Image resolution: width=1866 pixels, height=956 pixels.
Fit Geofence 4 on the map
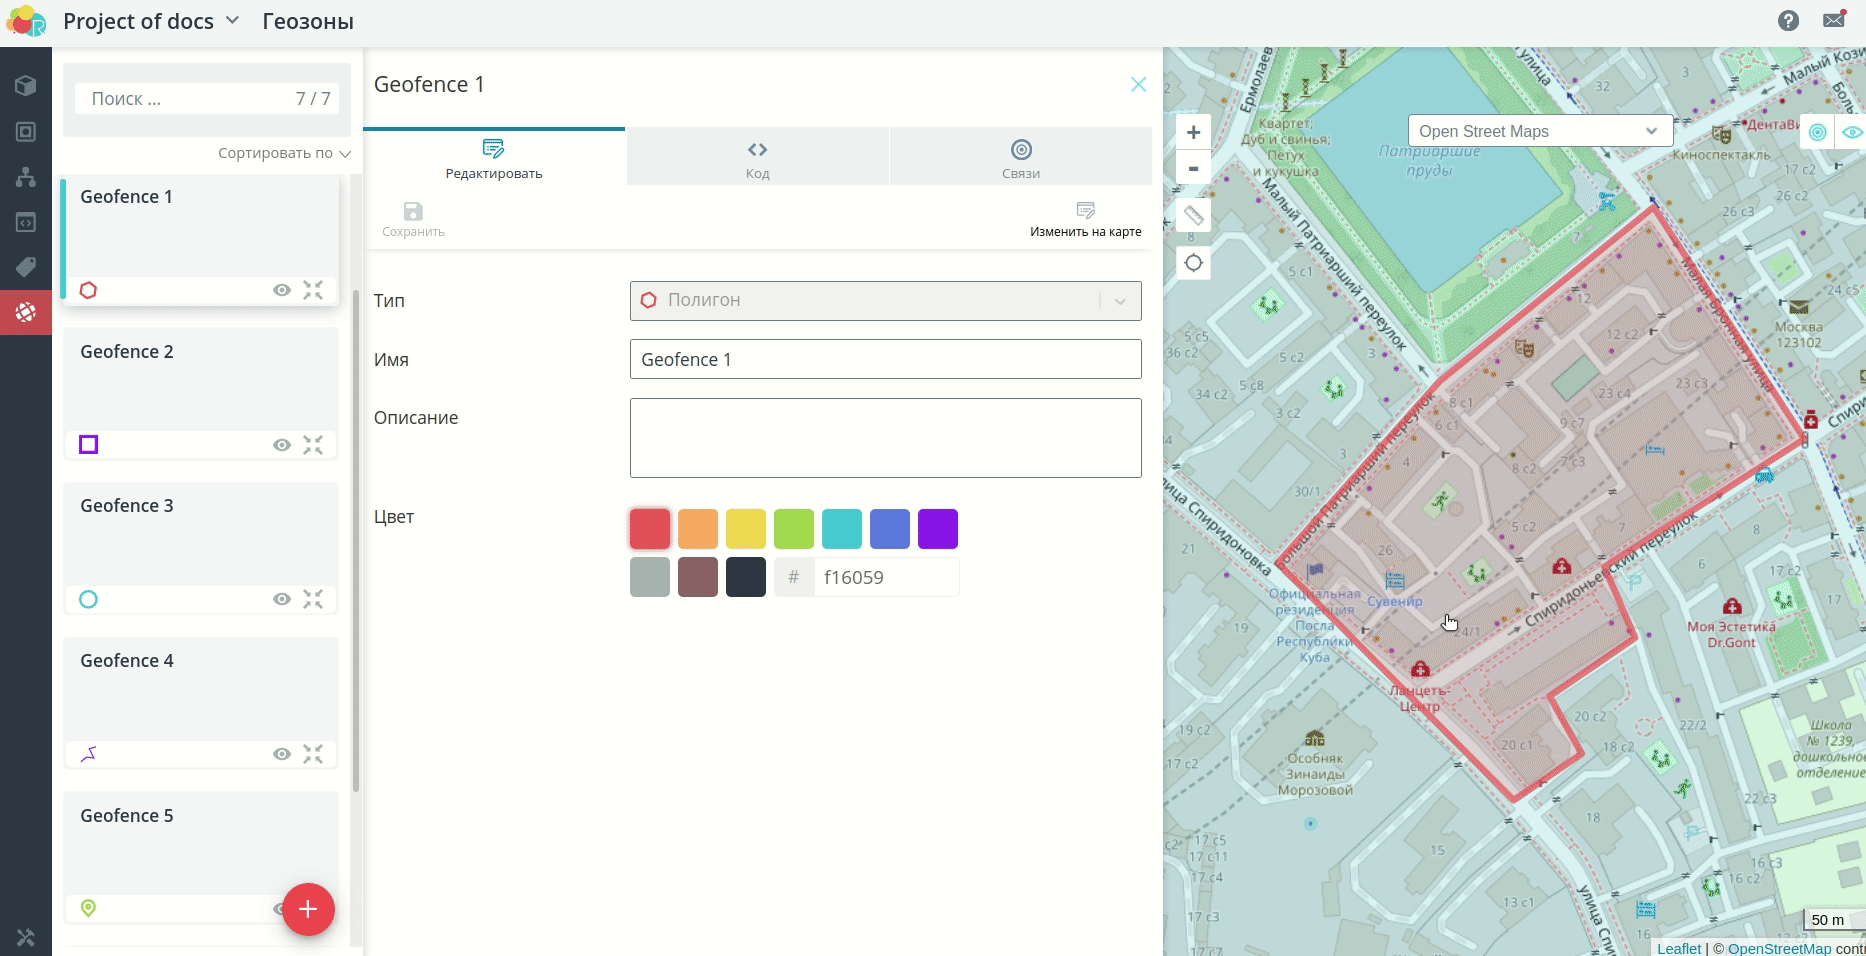[313, 754]
